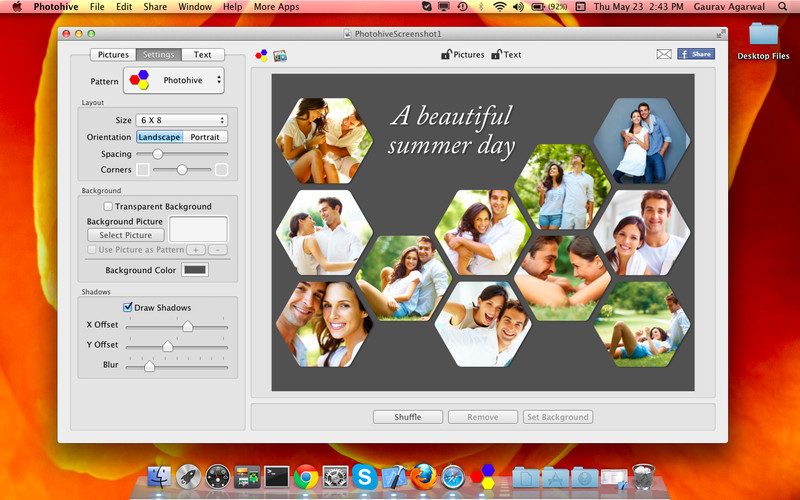Viewport: 800px width, 500px height.
Task: Open the Window menu
Action: [195, 7]
